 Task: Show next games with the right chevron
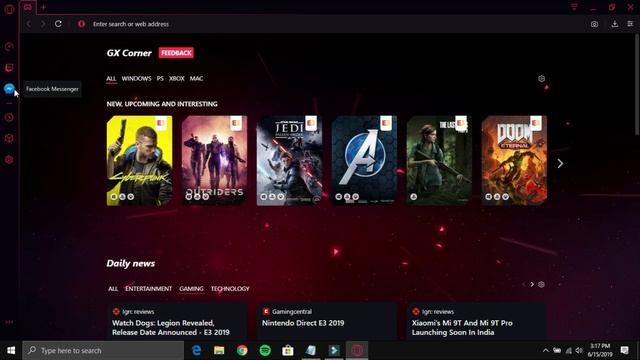pos(560,163)
